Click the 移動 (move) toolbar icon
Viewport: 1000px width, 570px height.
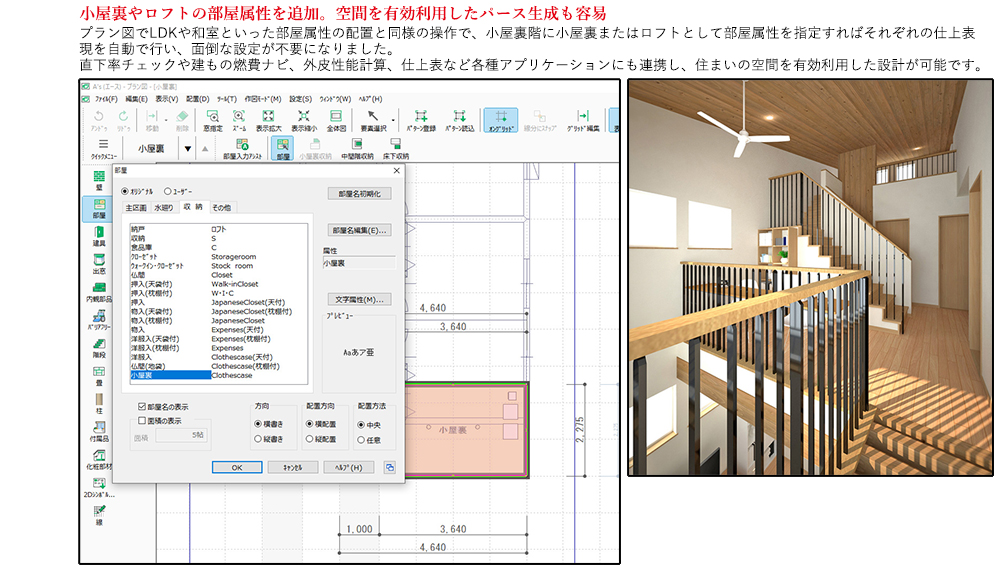pyautogui.click(x=152, y=120)
